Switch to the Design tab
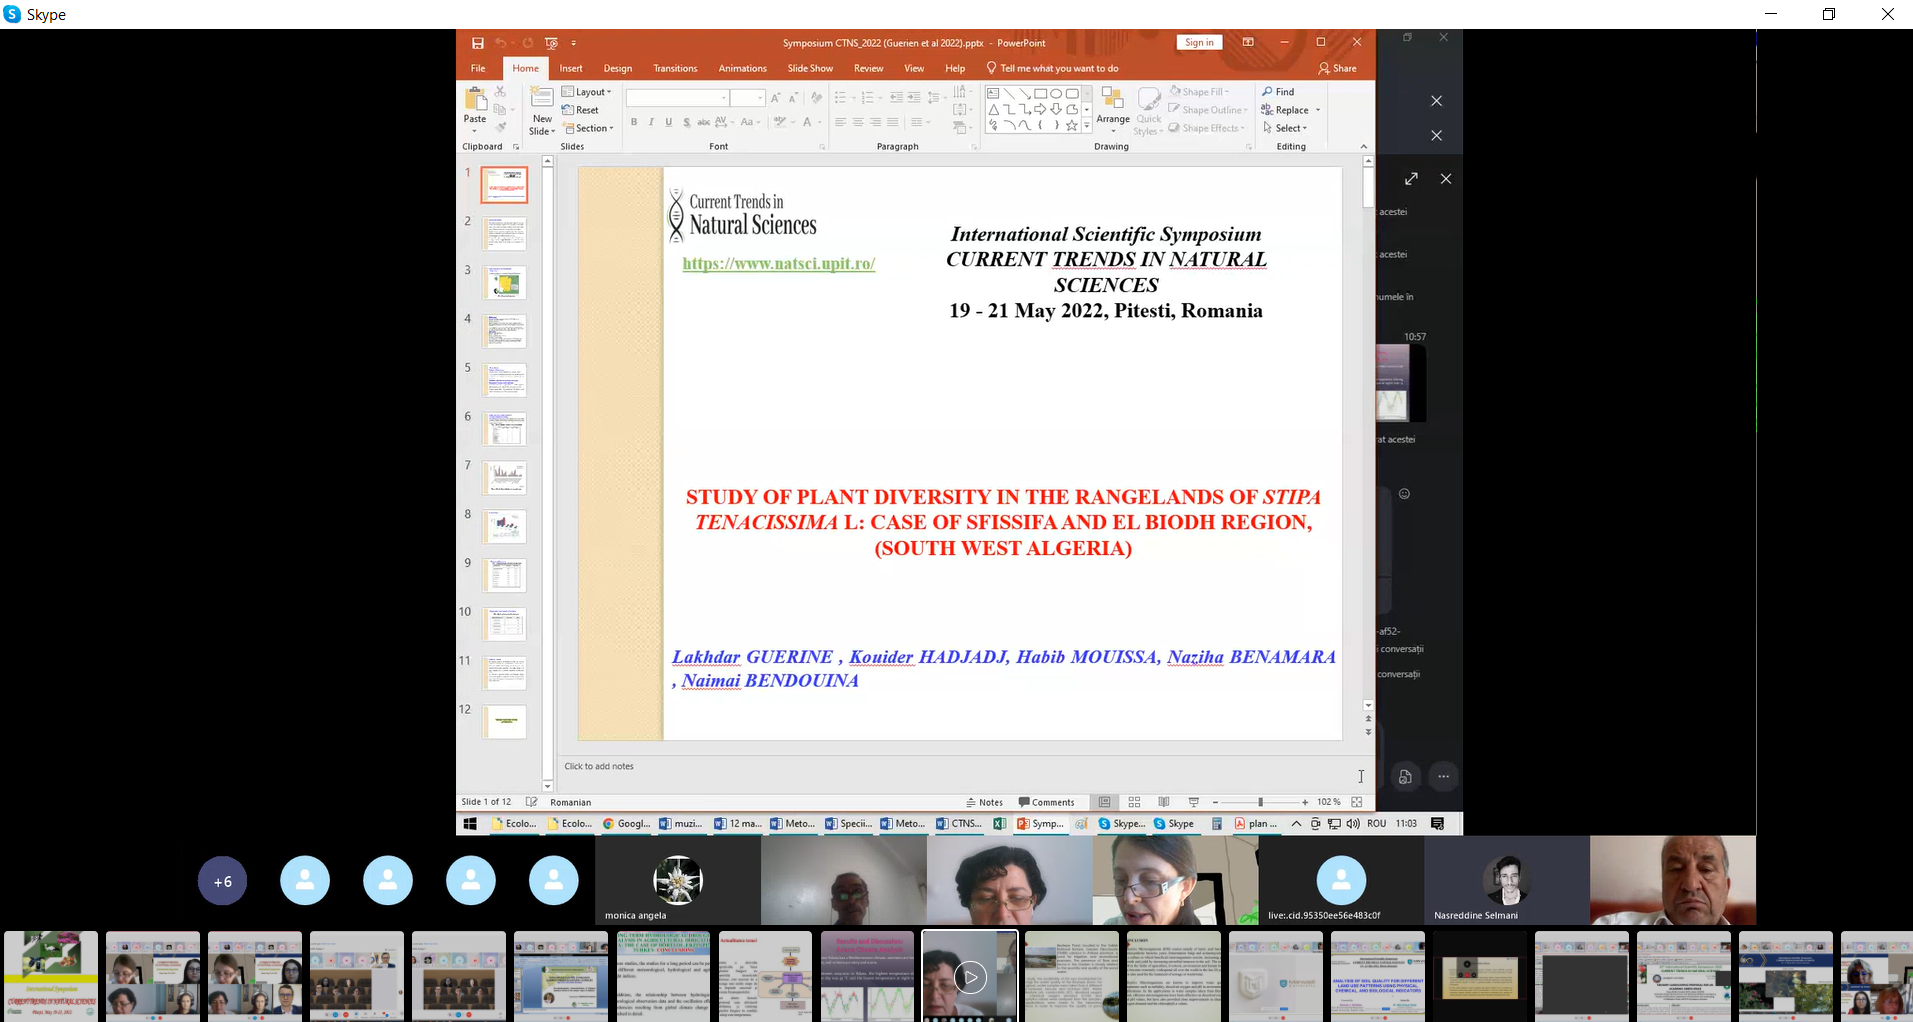Screen dimensions: 1913x1022 click(618, 69)
